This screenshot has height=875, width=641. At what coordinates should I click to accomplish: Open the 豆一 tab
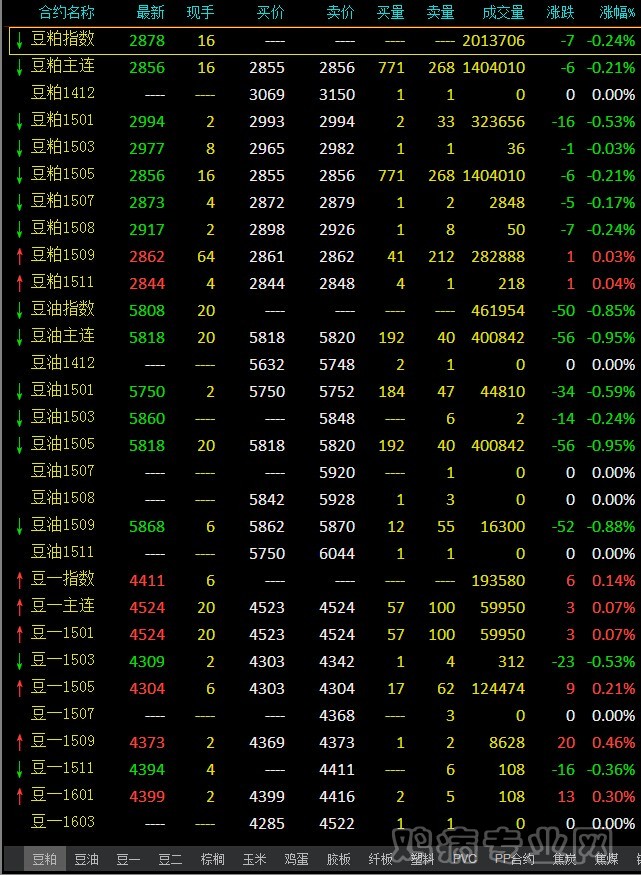point(128,859)
